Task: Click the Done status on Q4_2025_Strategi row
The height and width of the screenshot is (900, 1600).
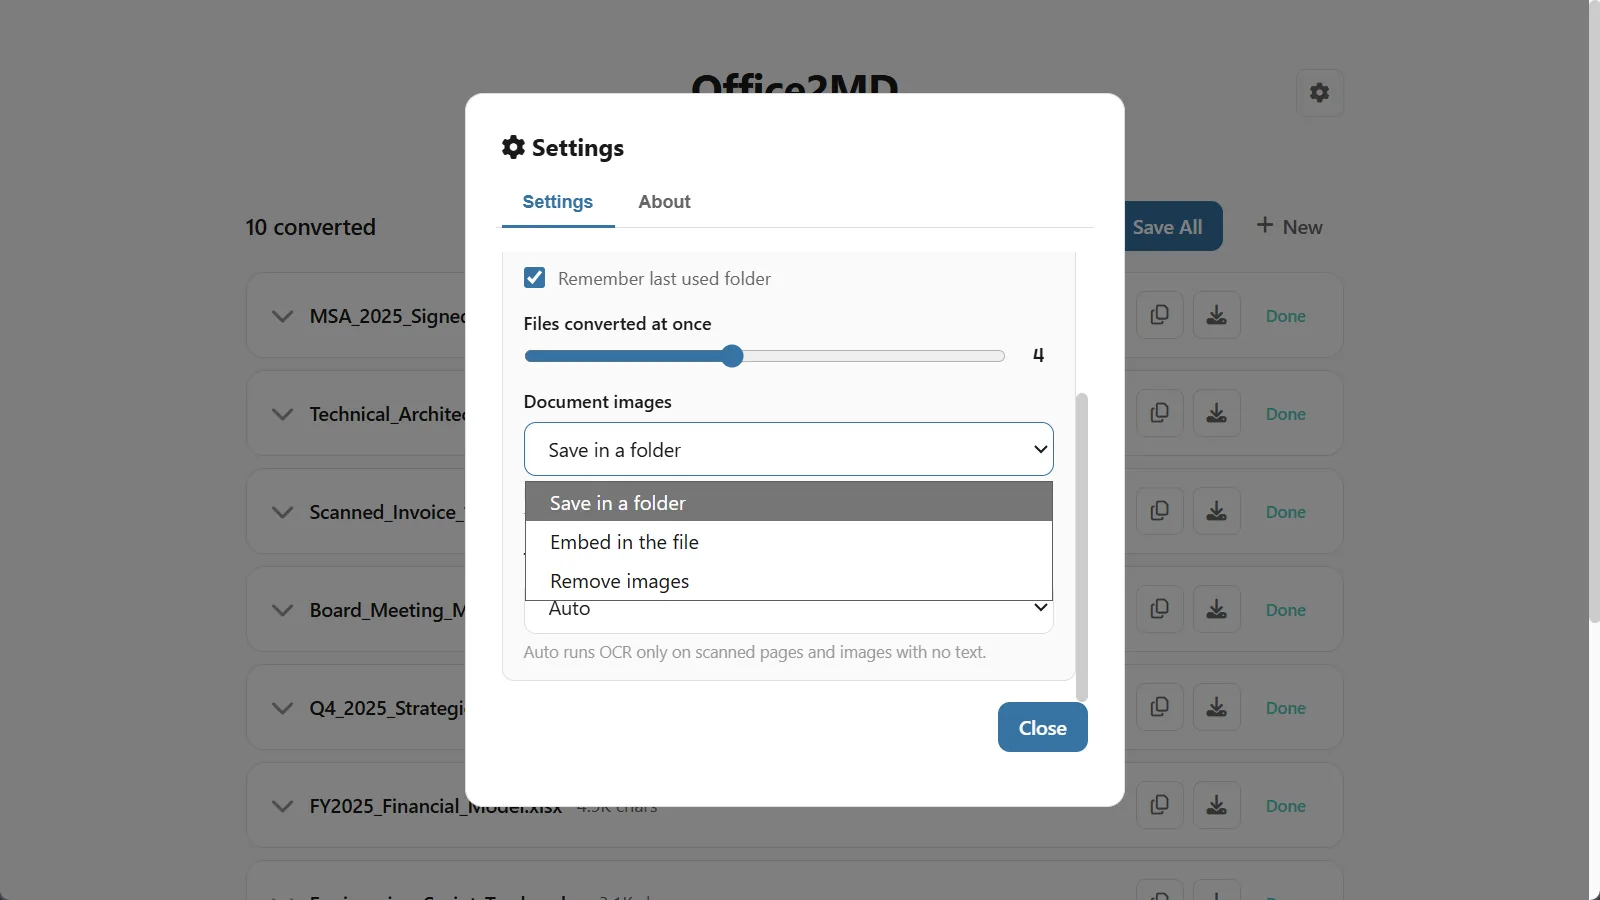Action: click(1286, 708)
